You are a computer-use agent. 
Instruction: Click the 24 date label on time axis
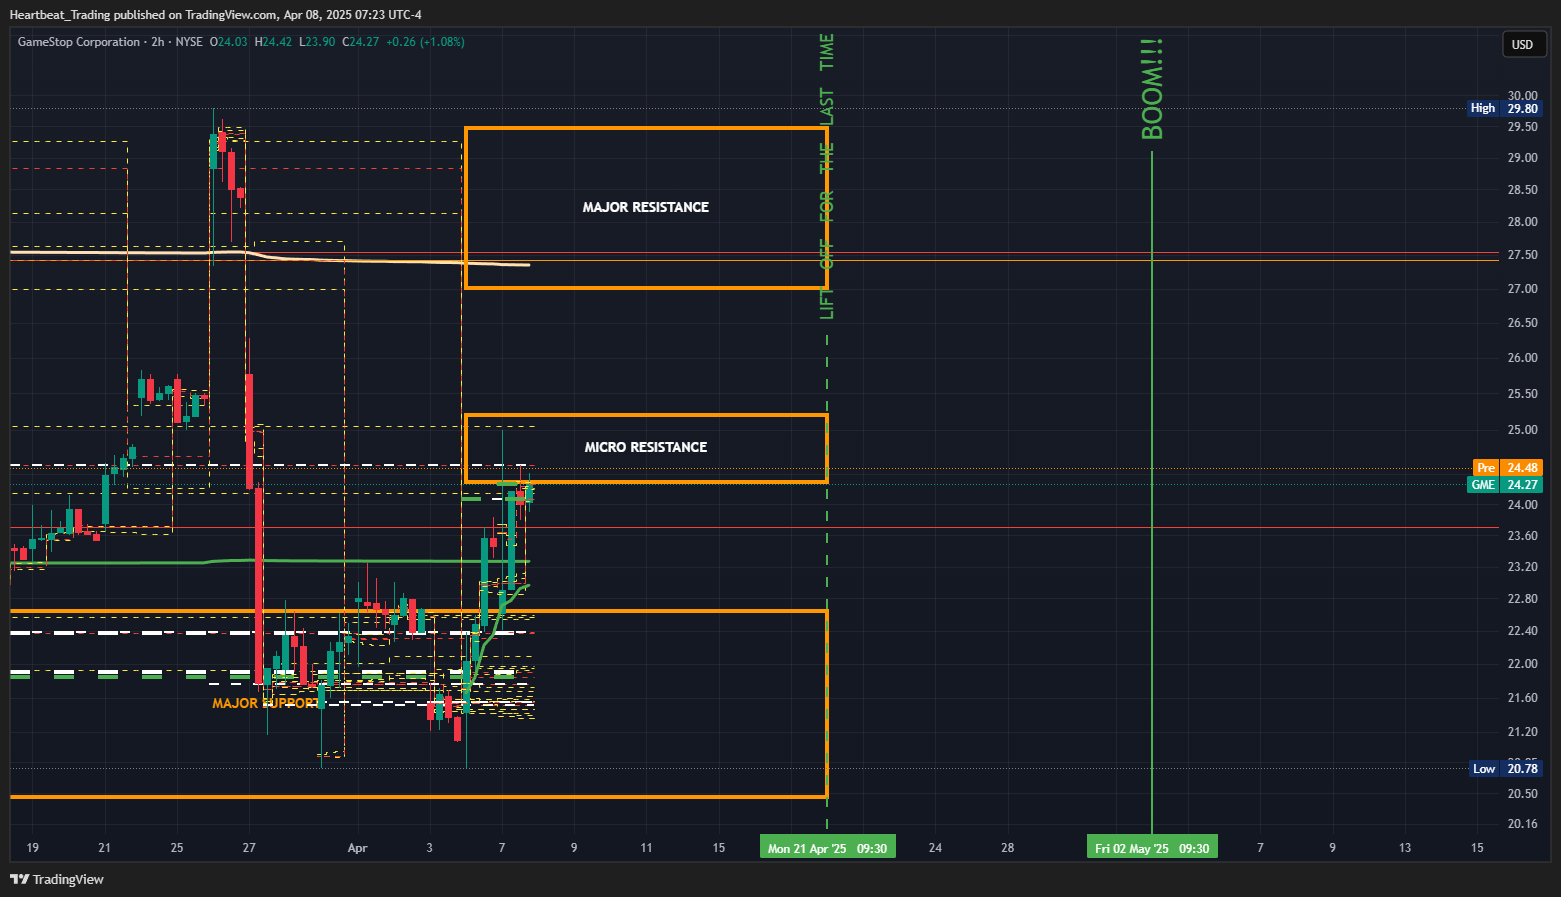pyautogui.click(x=935, y=848)
